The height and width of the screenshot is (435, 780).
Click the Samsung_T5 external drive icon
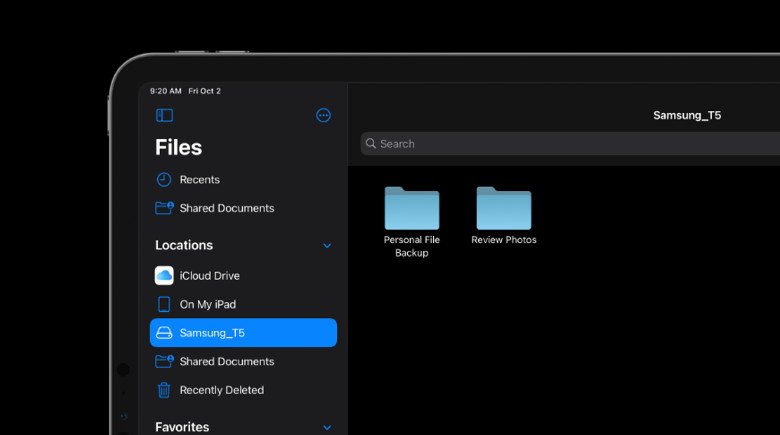coord(164,333)
